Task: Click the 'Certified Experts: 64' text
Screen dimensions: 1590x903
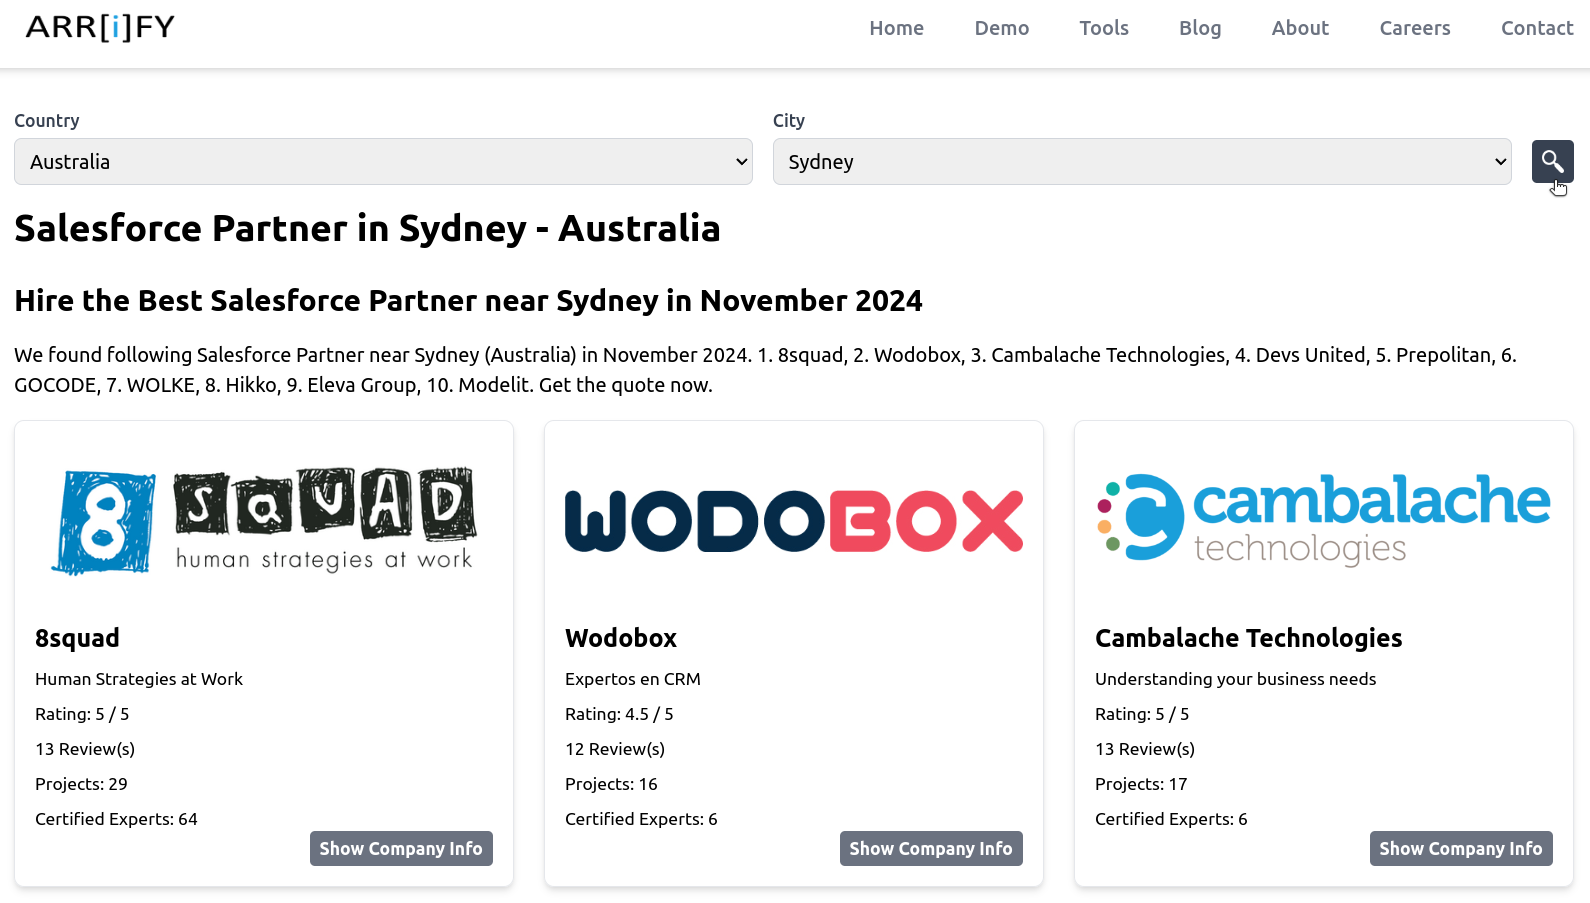Action: click(x=116, y=819)
